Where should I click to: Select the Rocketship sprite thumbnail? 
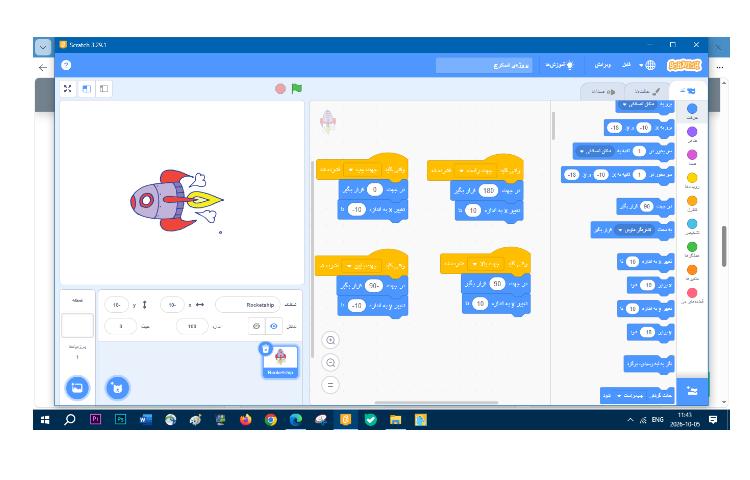(280, 362)
